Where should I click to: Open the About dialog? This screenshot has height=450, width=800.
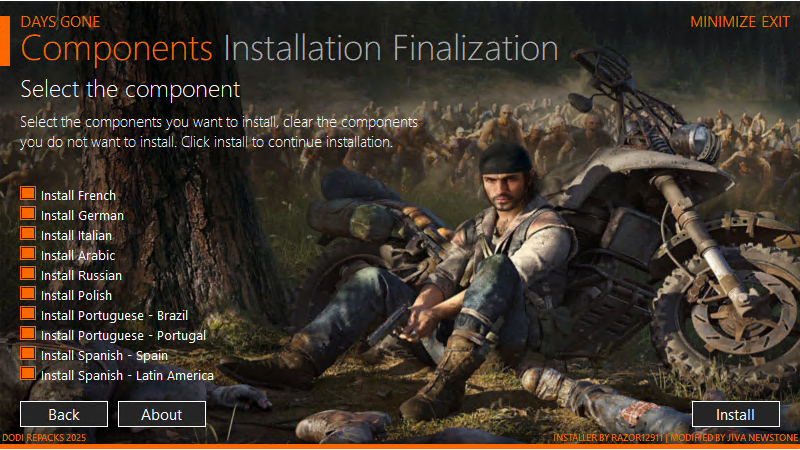162,414
